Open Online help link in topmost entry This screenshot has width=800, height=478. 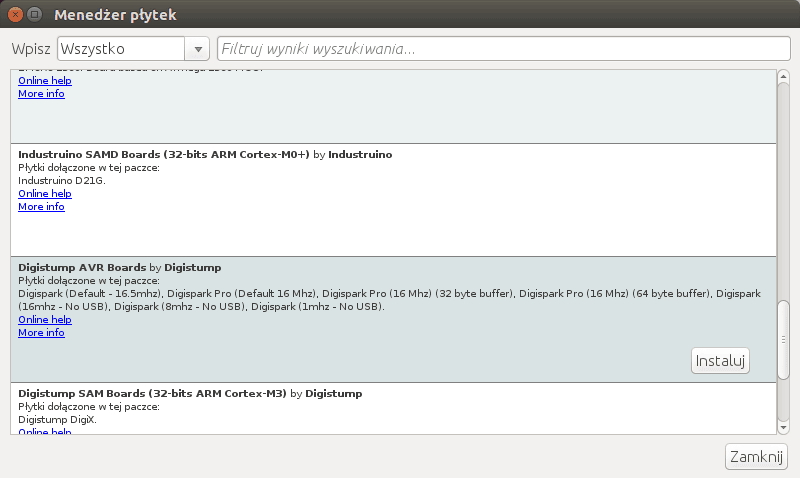click(x=45, y=81)
